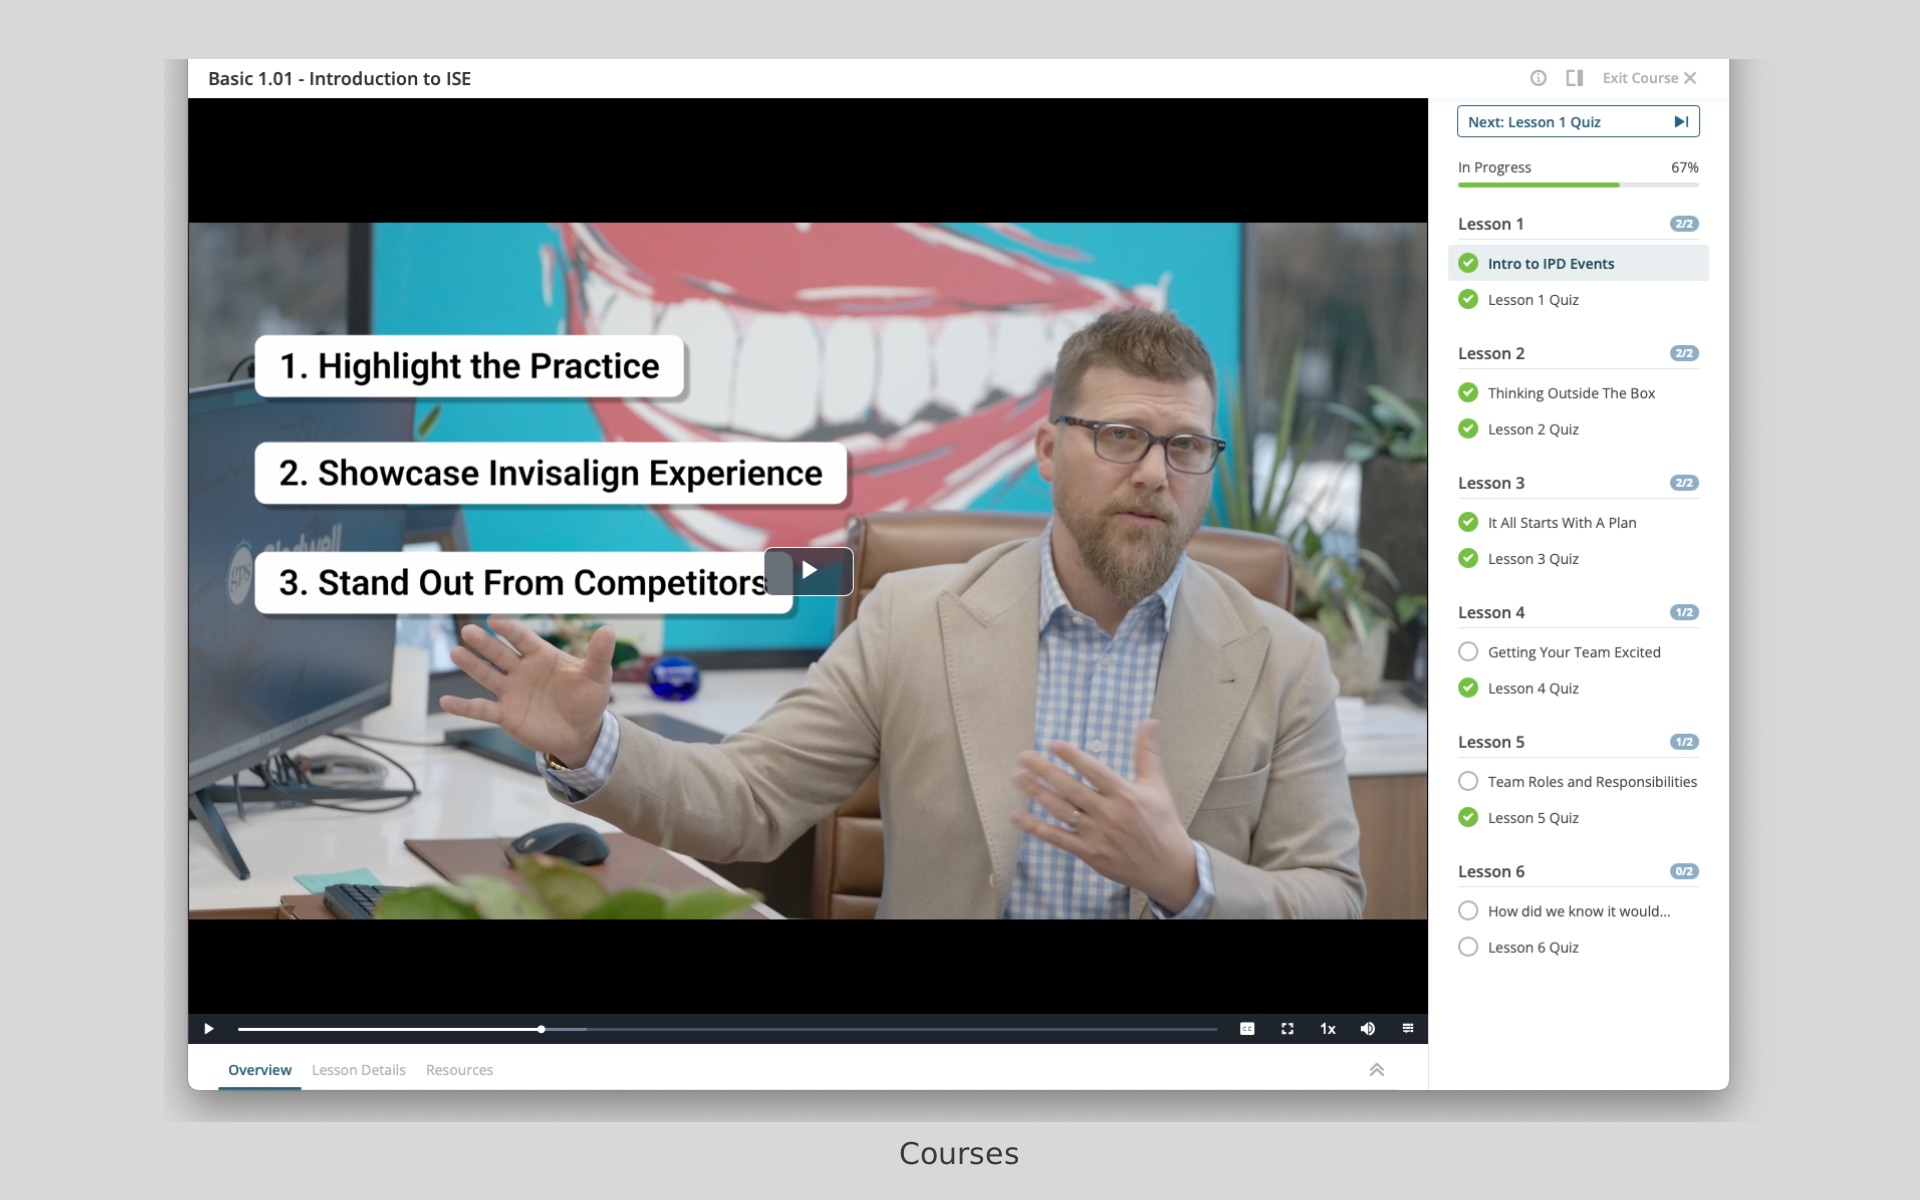
Task: Click the small play icon in control bar
Action: click(x=209, y=1028)
